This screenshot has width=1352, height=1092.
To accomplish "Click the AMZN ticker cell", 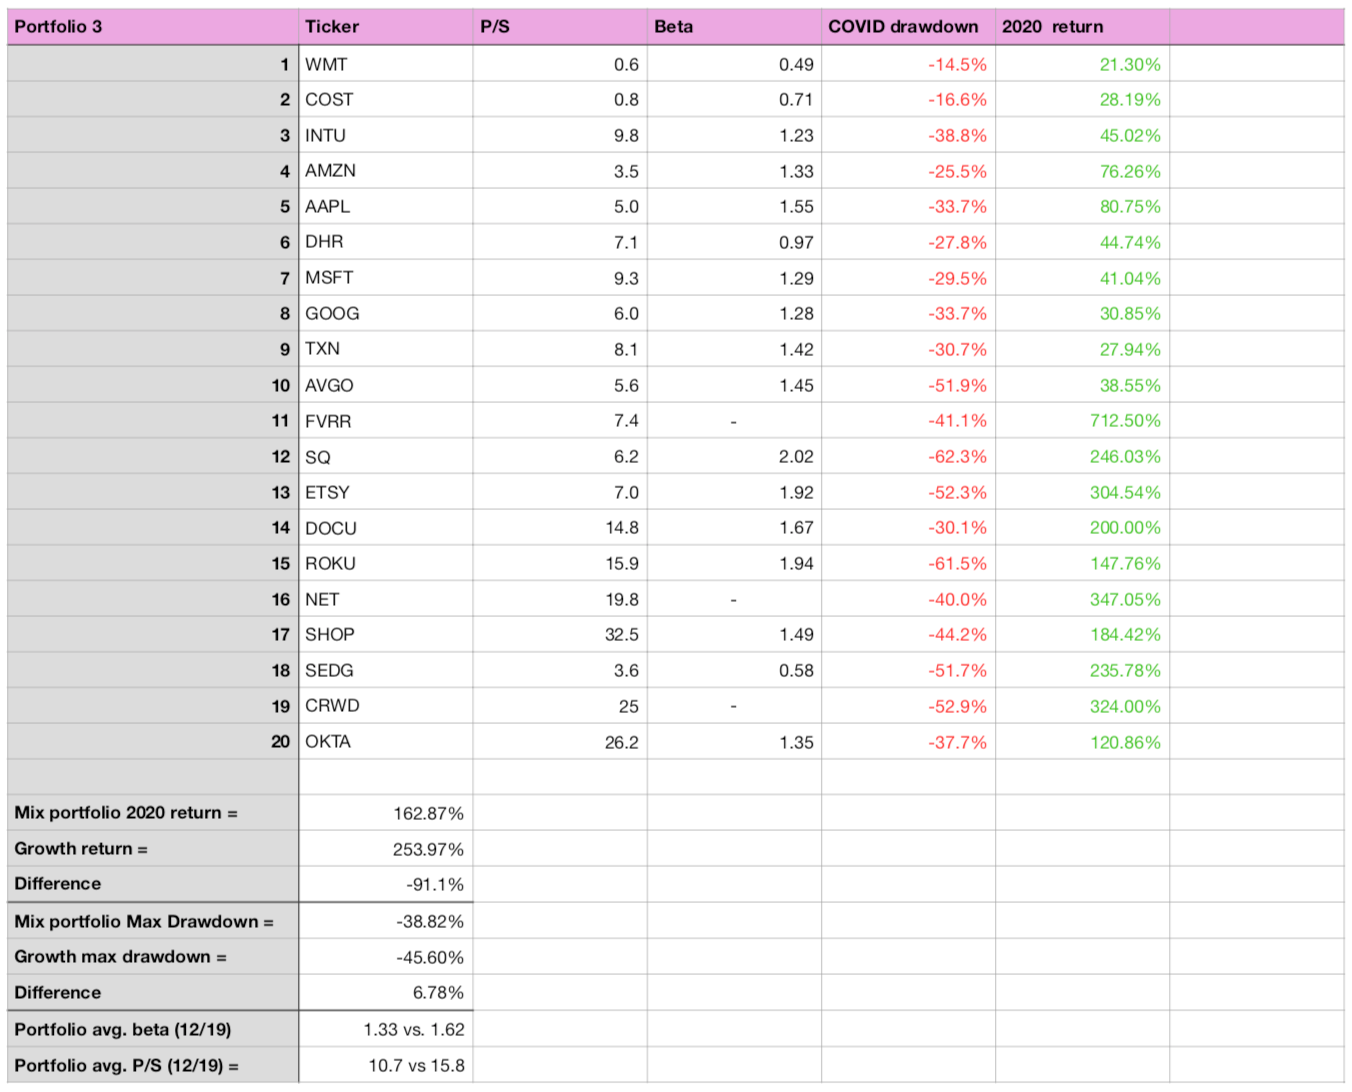I will pos(385,171).
